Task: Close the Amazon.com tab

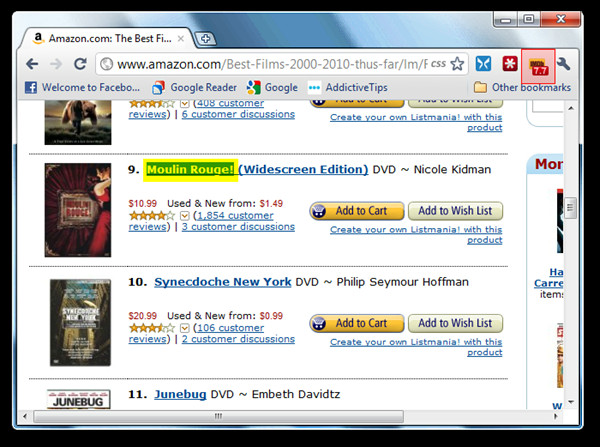Action: click(x=181, y=39)
